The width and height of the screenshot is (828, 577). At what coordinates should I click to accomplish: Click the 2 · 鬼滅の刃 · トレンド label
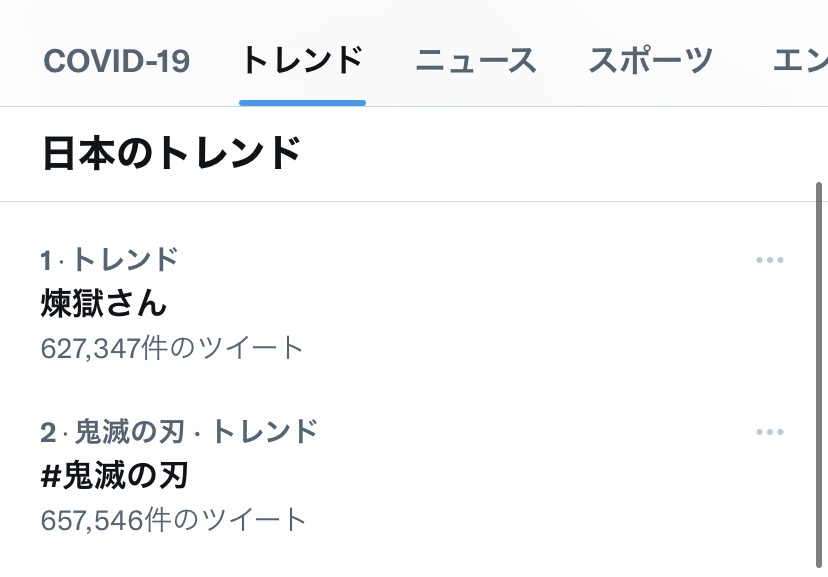179,432
